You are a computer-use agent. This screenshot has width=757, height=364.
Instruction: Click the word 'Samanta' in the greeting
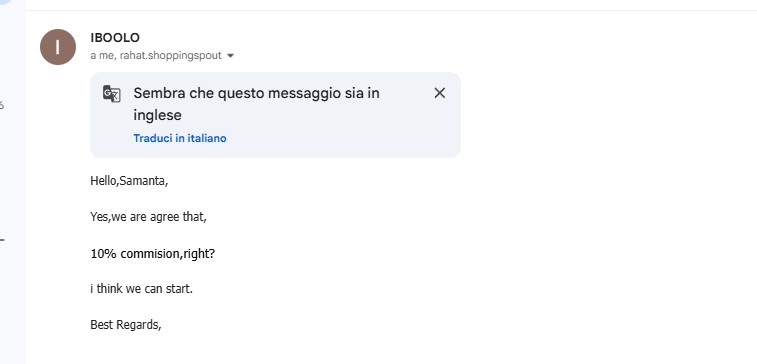click(142, 181)
